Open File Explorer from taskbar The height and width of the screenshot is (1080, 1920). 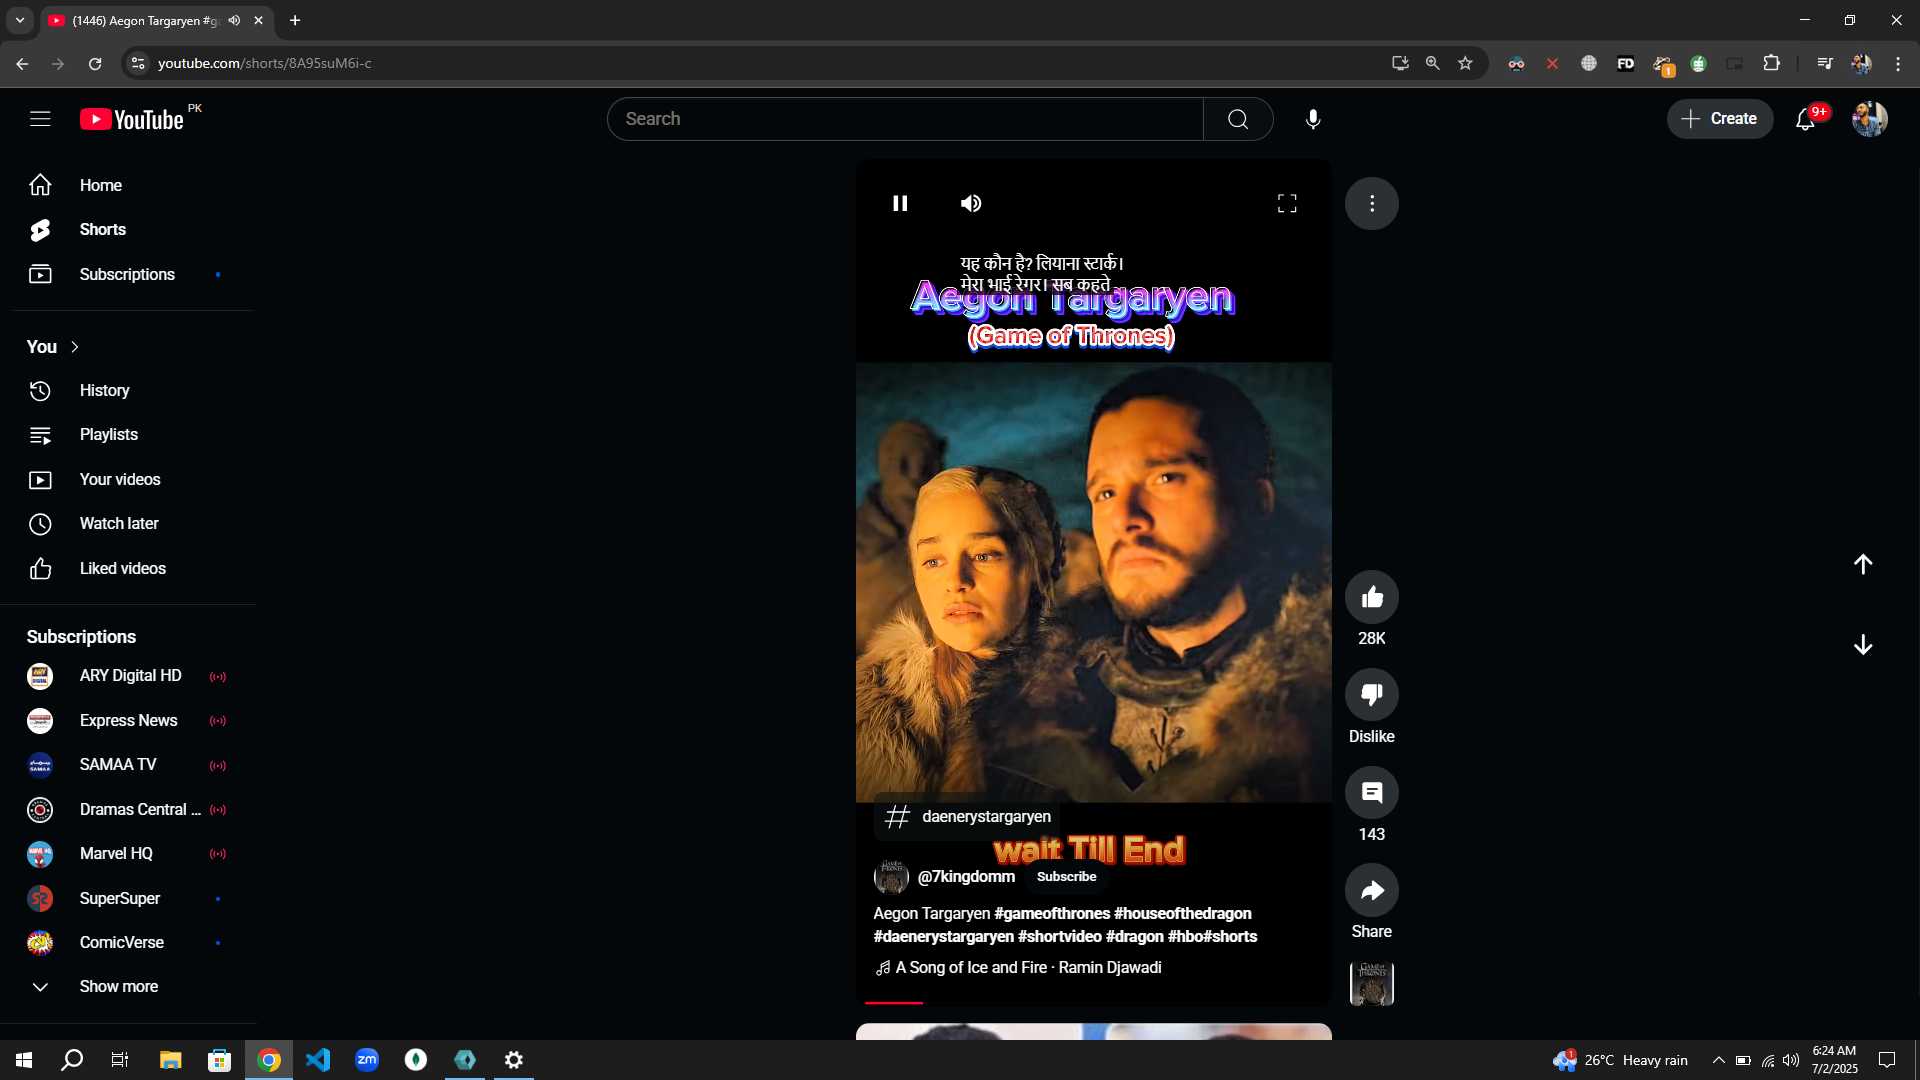click(170, 1060)
